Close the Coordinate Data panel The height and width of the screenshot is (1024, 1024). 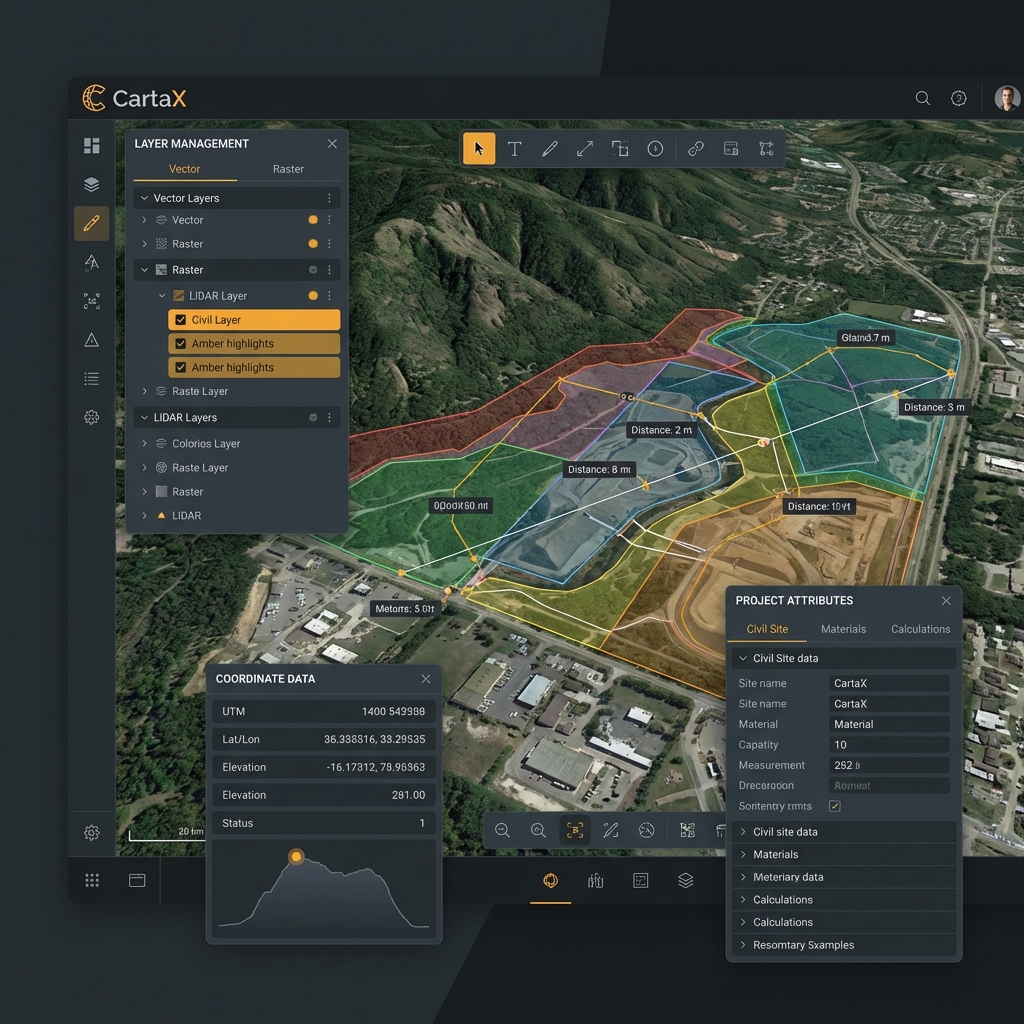coord(425,679)
